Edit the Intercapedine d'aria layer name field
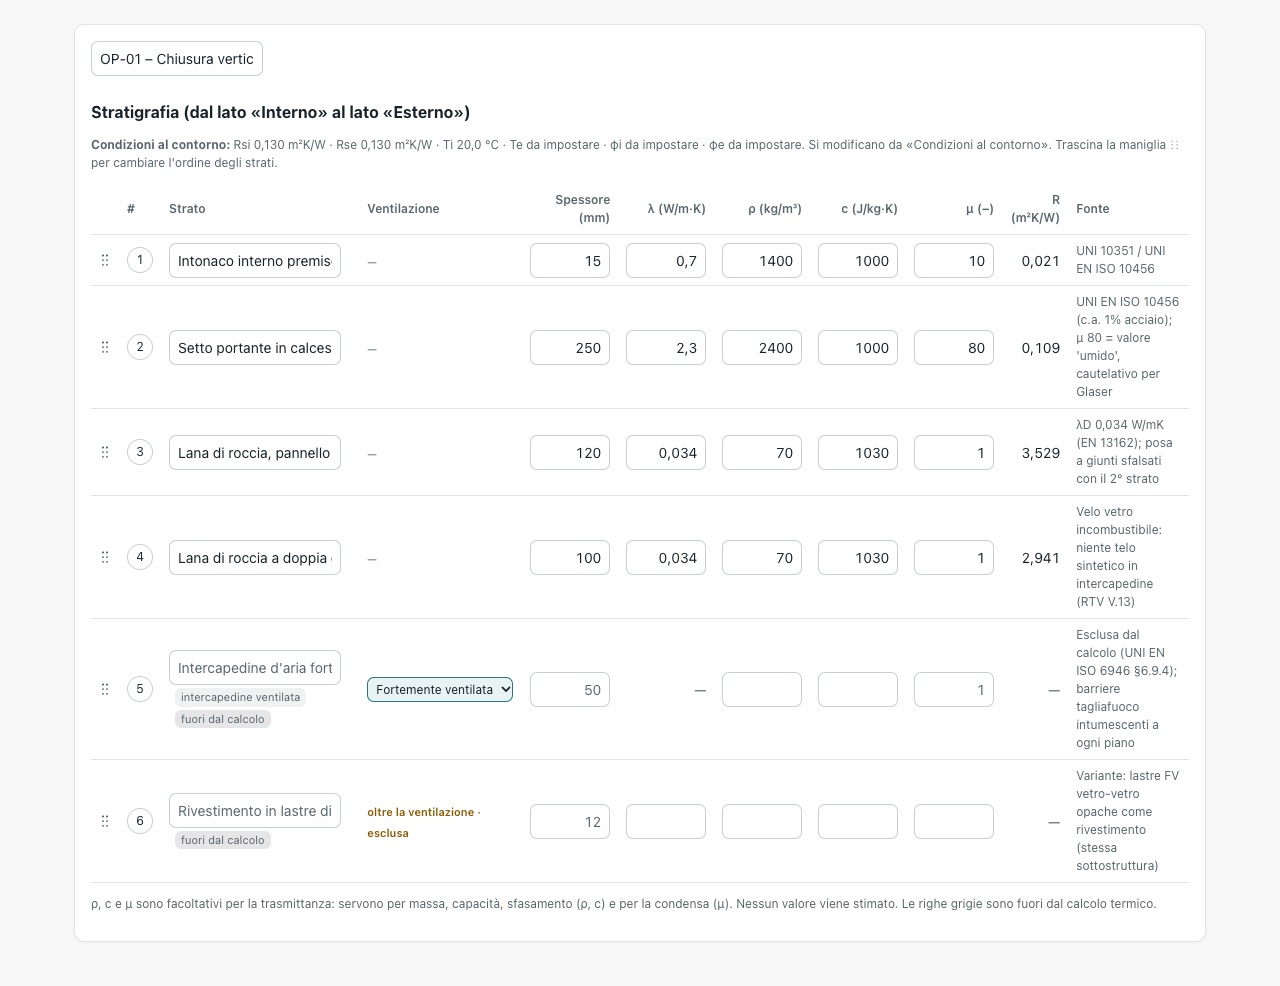The image size is (1280, 986). tap(255, 668)
